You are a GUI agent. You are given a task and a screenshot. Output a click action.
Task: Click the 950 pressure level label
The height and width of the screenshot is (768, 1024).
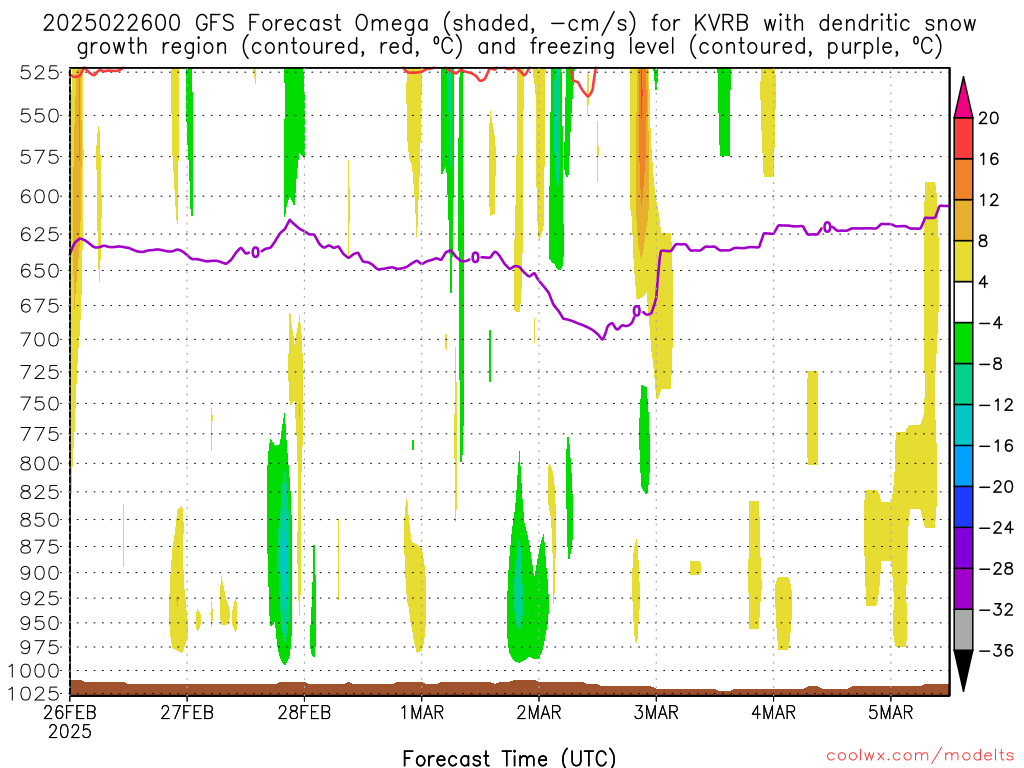pos(40,623)
